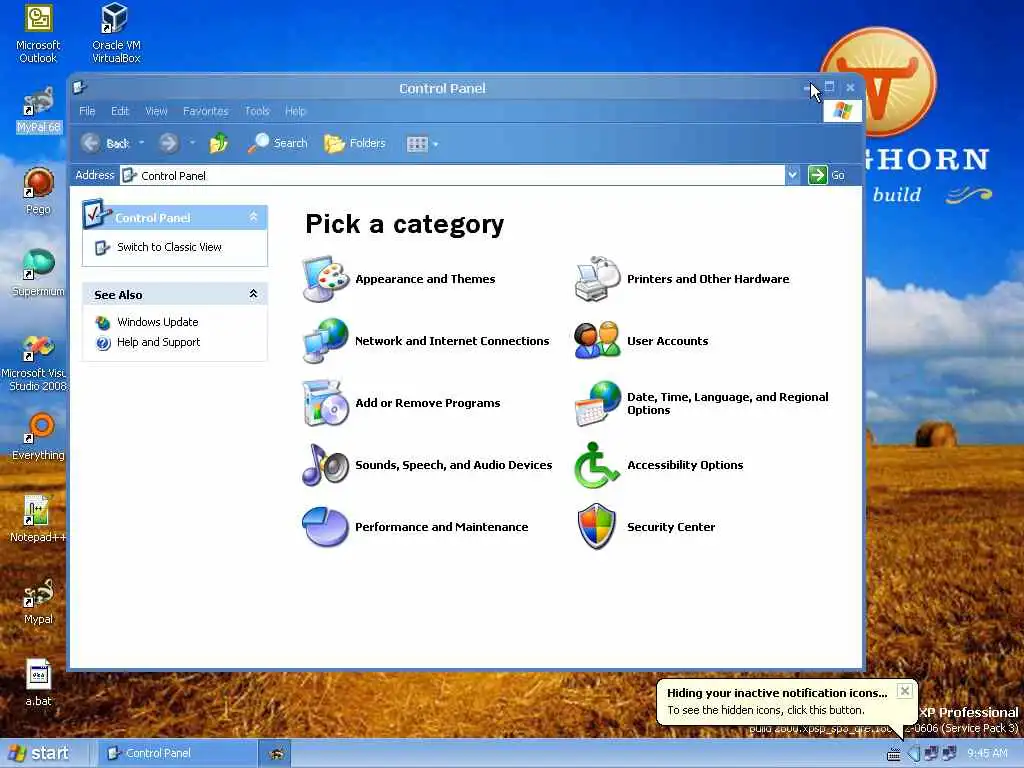Click the User Accounts text link
Image resolution: width=1024 pixels, height=768 pixels.
pos(667,341)
